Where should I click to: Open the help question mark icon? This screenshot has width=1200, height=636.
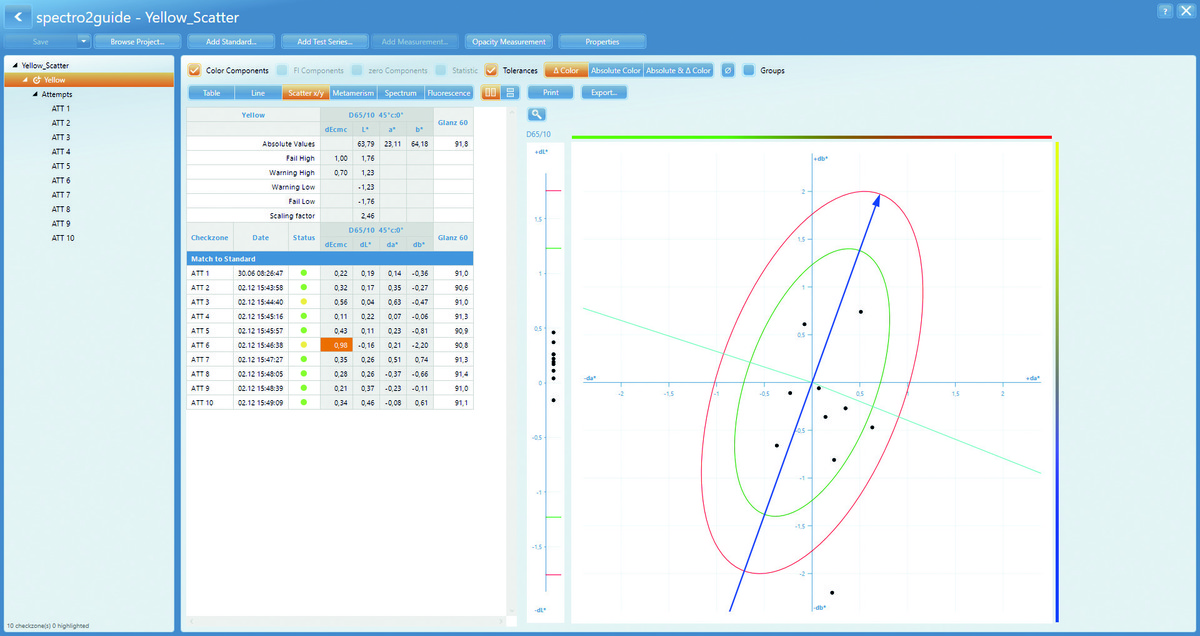1165,10
